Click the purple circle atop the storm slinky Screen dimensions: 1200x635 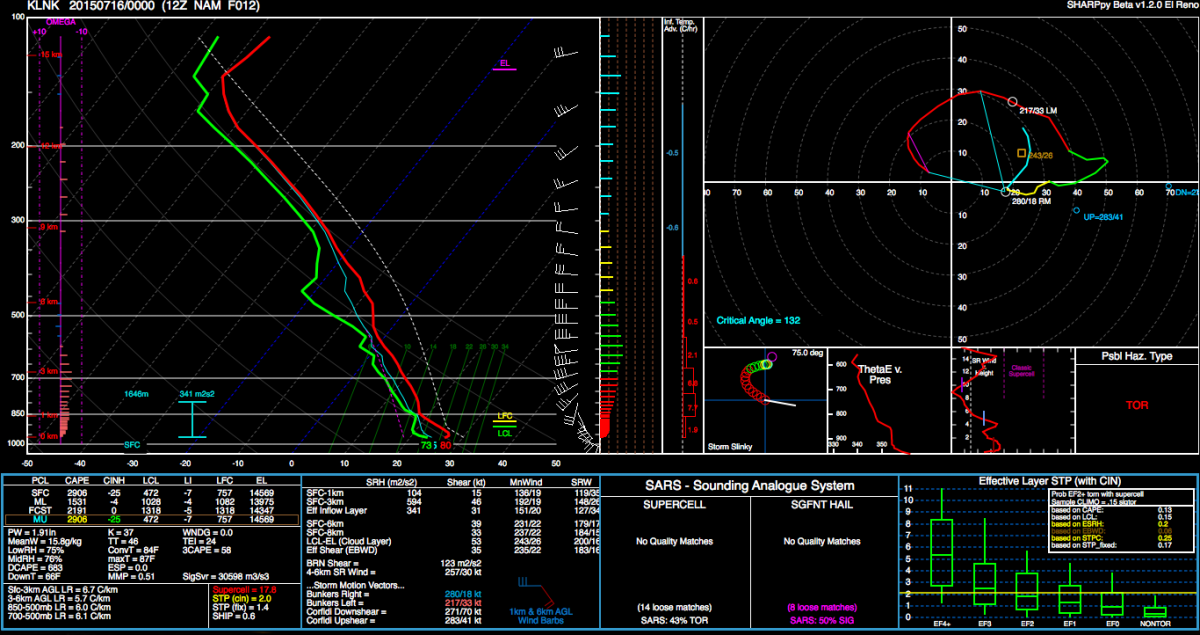pos(771,355)
